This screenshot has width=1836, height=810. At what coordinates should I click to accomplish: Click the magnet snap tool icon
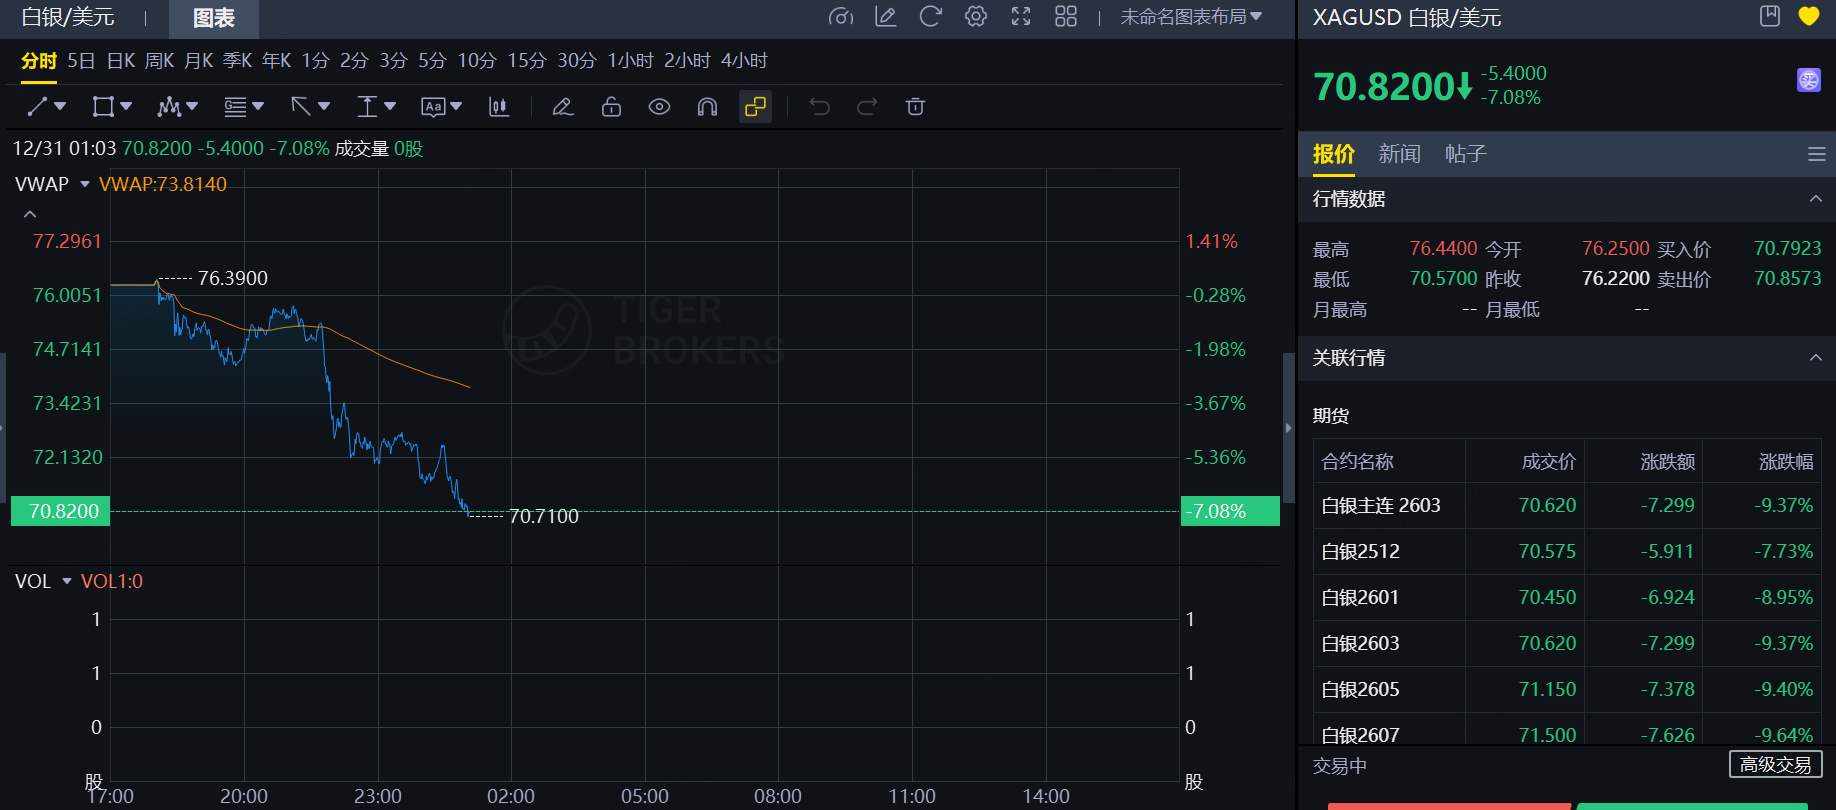[707, 107]
